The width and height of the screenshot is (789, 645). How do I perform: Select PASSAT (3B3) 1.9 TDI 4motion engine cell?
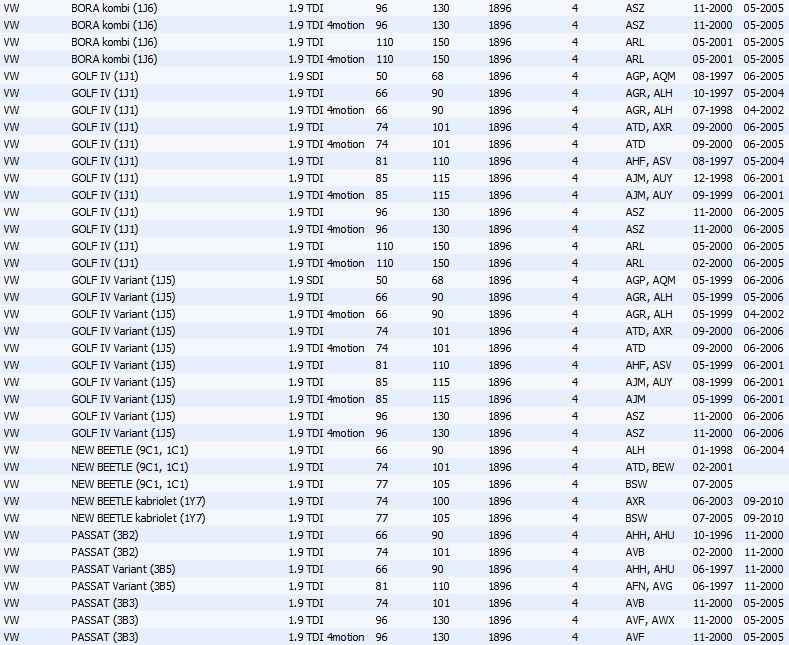[326, 637]
